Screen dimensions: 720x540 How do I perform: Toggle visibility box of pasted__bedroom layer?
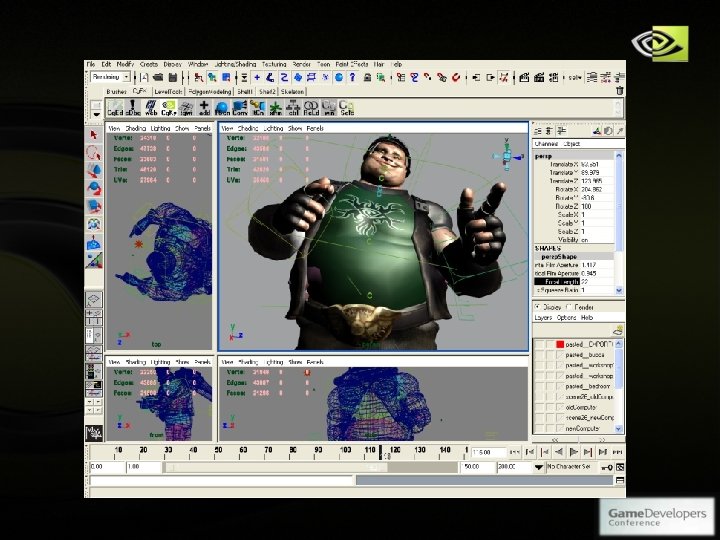(x=540, y=387)
